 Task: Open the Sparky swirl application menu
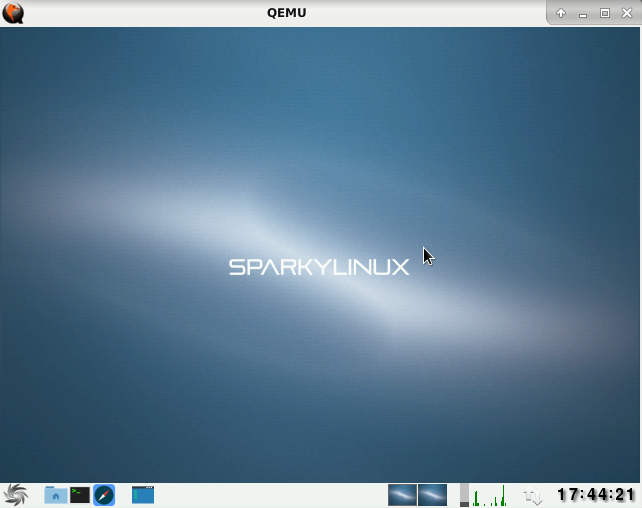click(16, 495)
